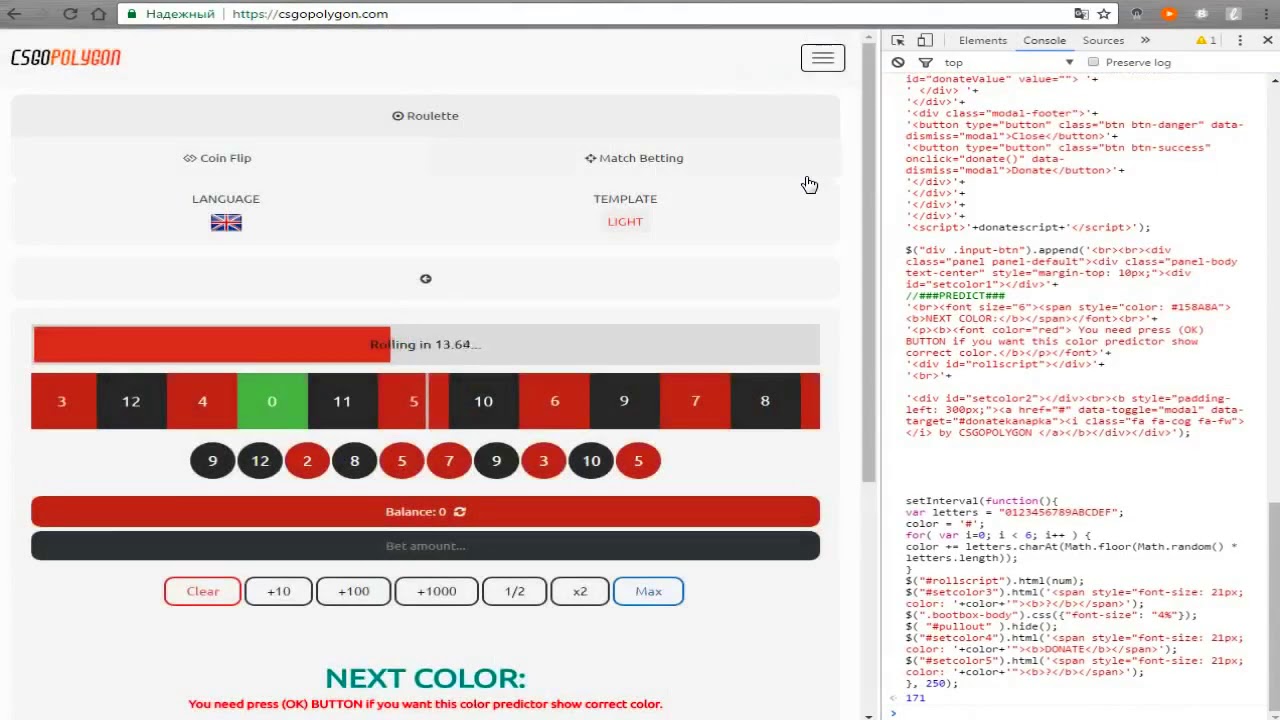Click the green 0 roulette tile

272,401
